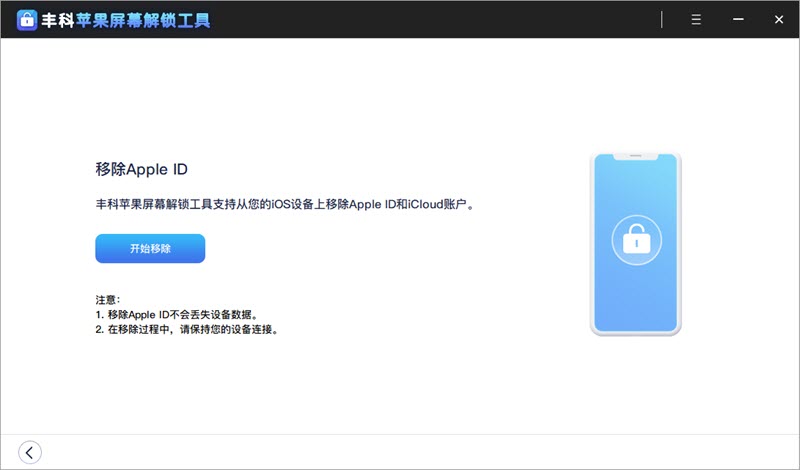Minimize the unlock tool window

(738, 20)
